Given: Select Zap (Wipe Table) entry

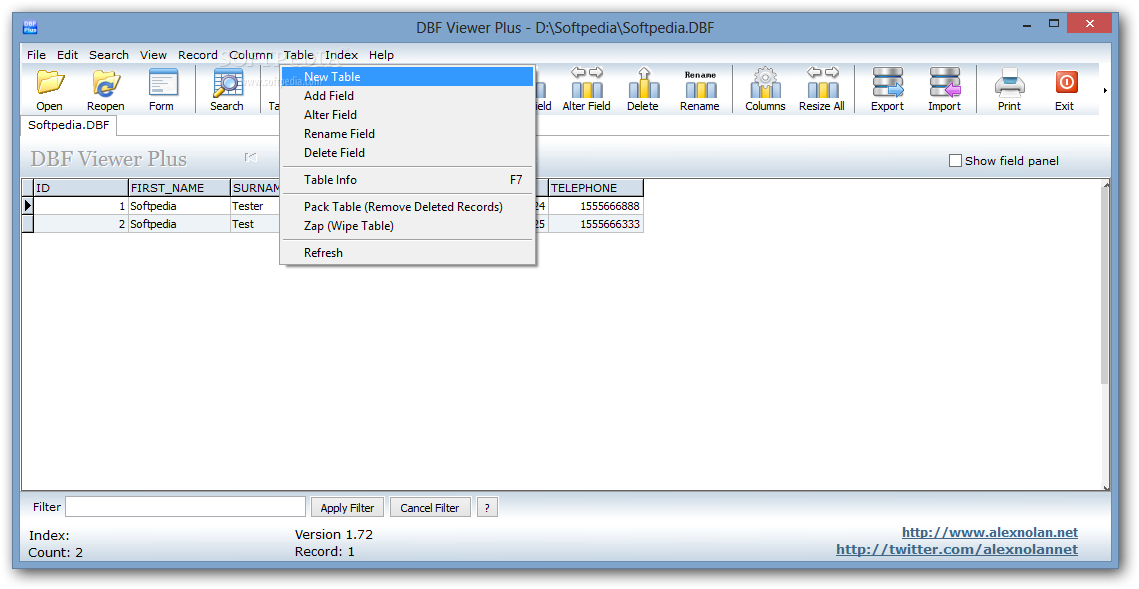Looking at the screenshot, I should [x=408, y=226].
